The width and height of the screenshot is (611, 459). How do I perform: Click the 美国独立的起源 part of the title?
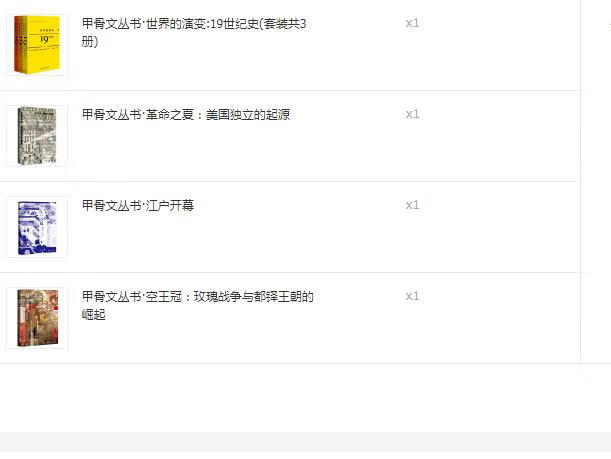pyautogui.click(x=248, y=115)
